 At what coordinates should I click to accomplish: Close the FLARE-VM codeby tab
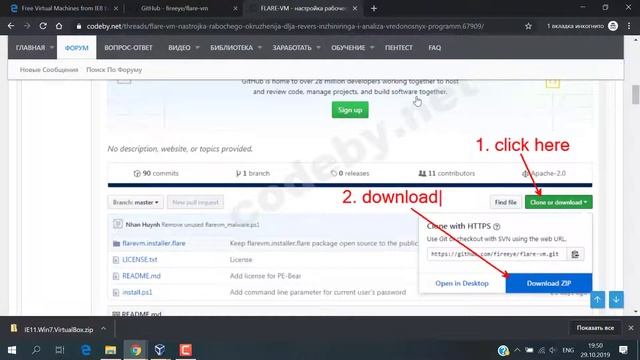355,8
